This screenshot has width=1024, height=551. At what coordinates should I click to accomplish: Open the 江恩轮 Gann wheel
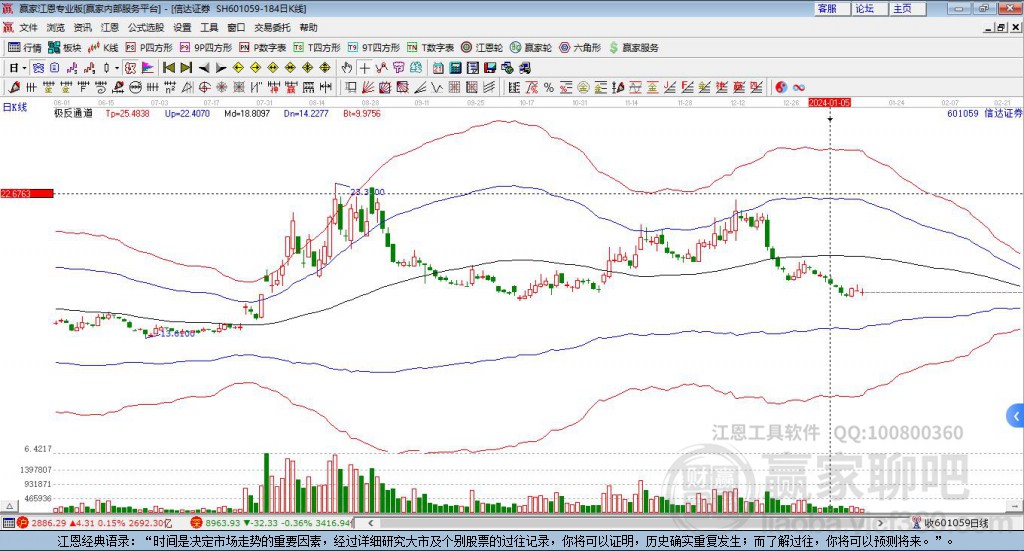482,48
